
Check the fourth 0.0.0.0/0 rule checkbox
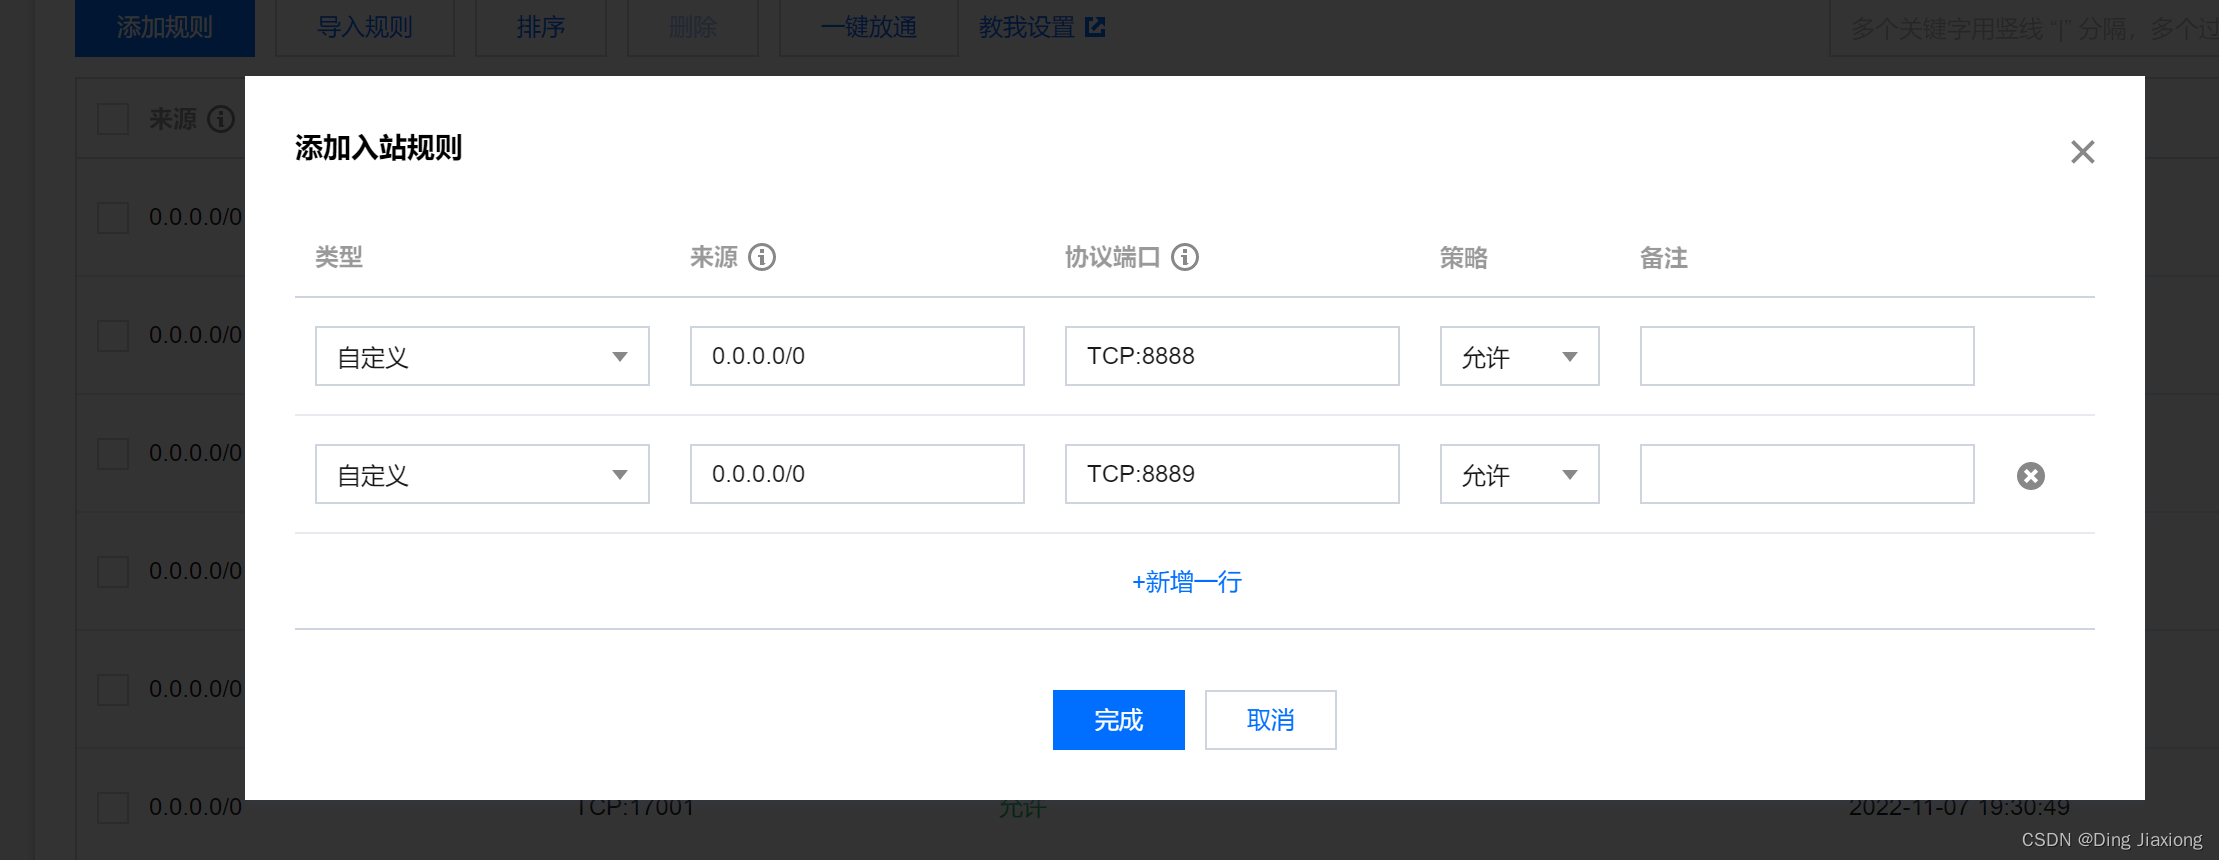[113, 571]
